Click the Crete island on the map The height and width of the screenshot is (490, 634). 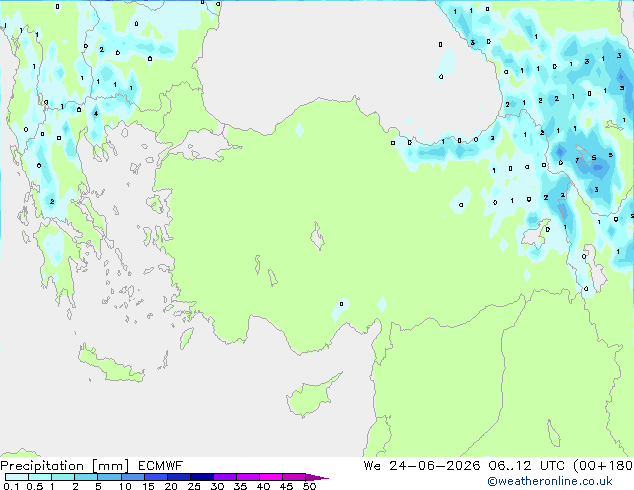point(111,365)
